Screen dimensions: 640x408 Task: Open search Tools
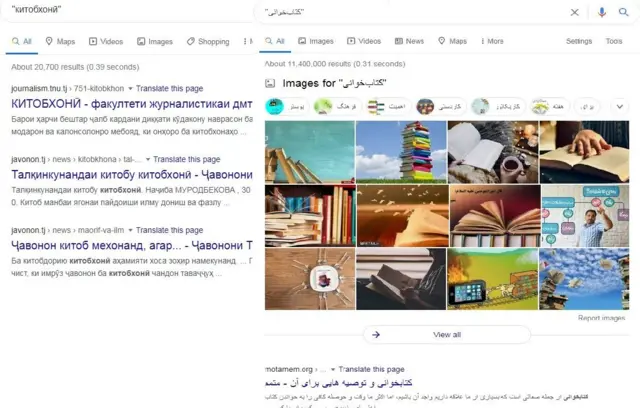[x=614, y=41]
